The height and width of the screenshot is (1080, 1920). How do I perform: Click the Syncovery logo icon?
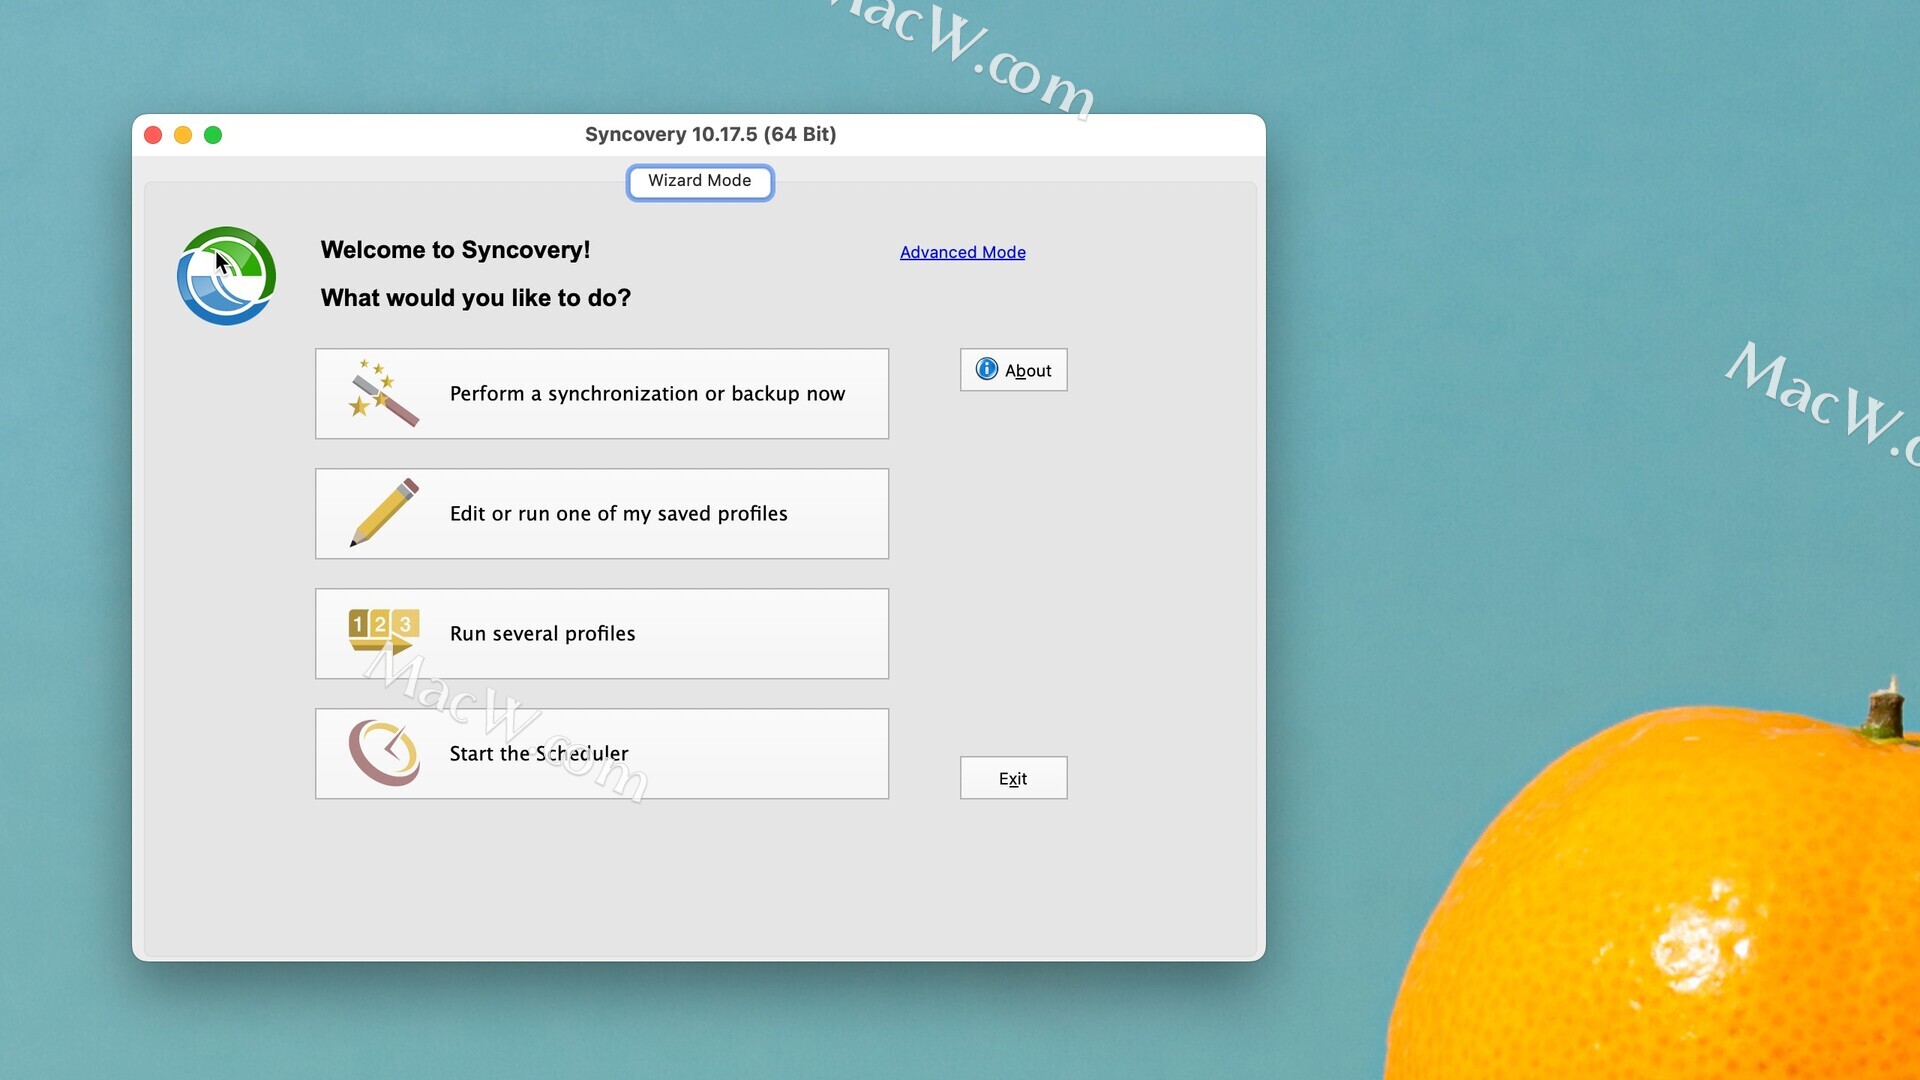pos(227,276)
